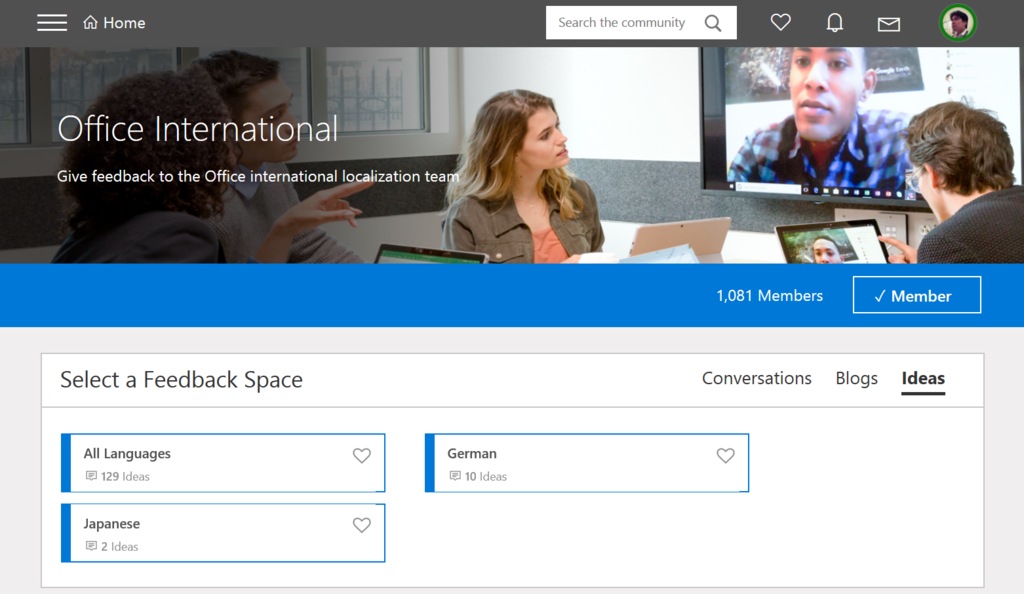Switch to the Conversations tab

(x=756, y=379)
